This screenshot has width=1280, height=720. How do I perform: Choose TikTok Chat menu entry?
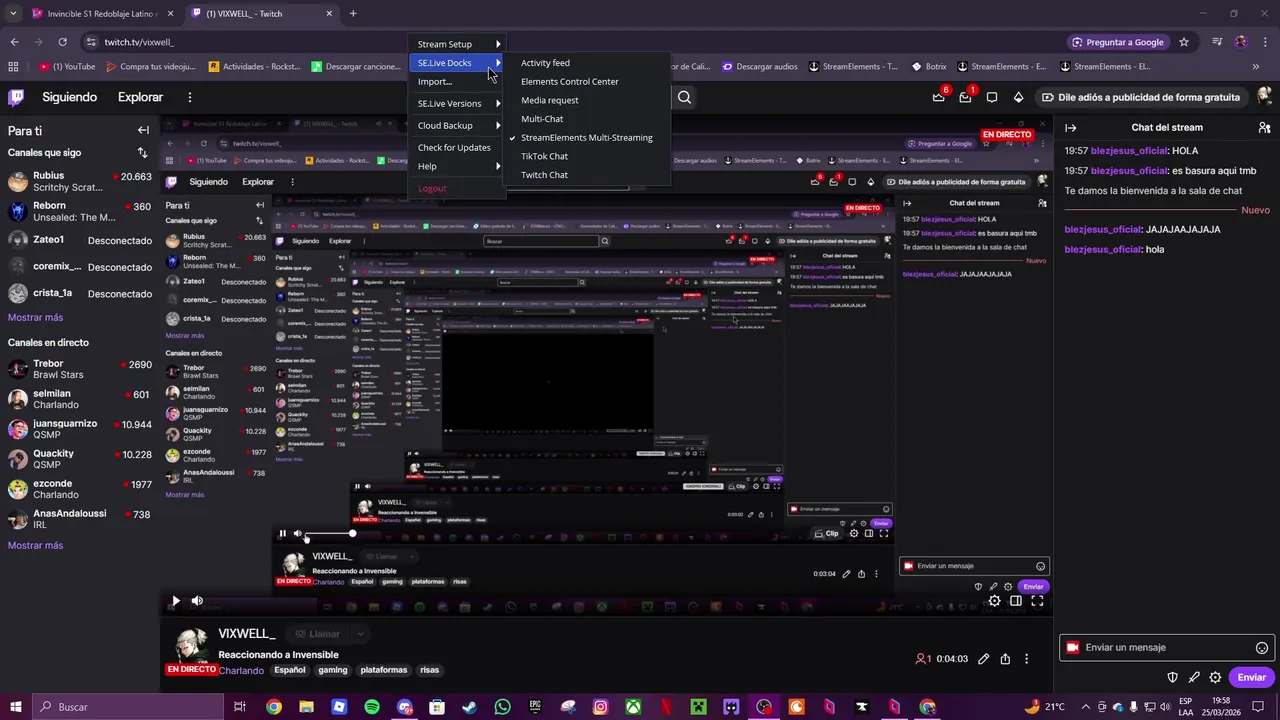544,156
